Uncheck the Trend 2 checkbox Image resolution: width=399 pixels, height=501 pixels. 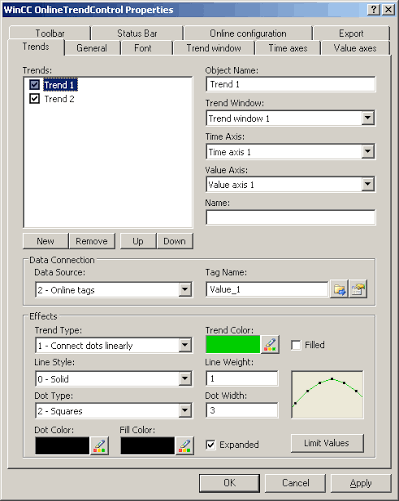pyautogui.click(x=34, y=99)
